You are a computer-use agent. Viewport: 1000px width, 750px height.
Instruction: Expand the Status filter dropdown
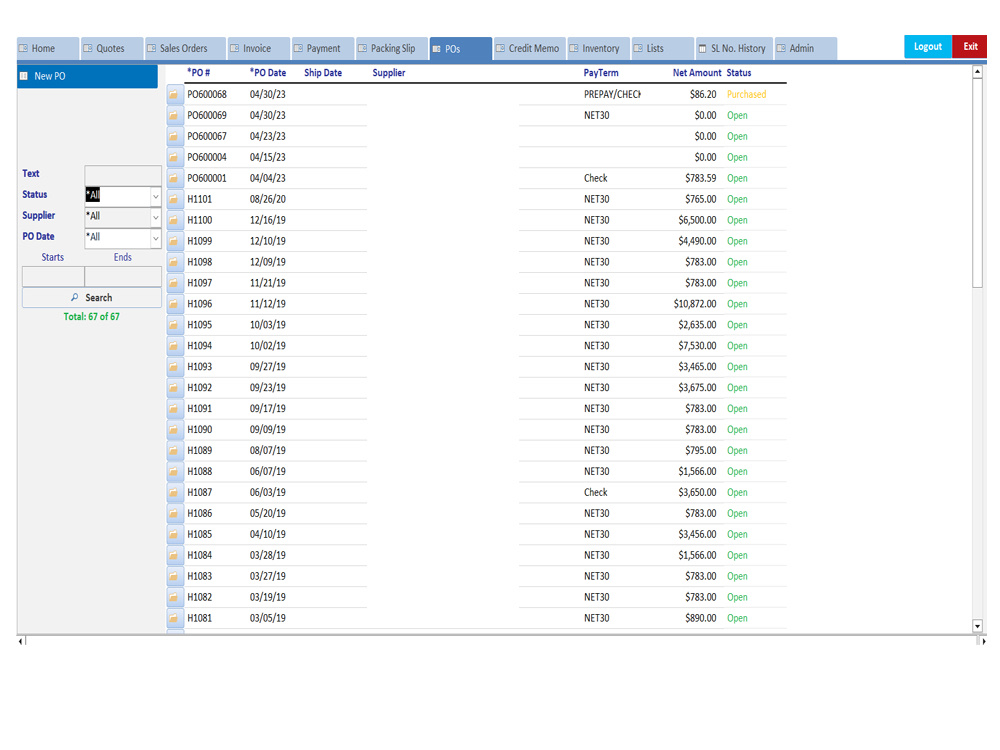point(155,196)
